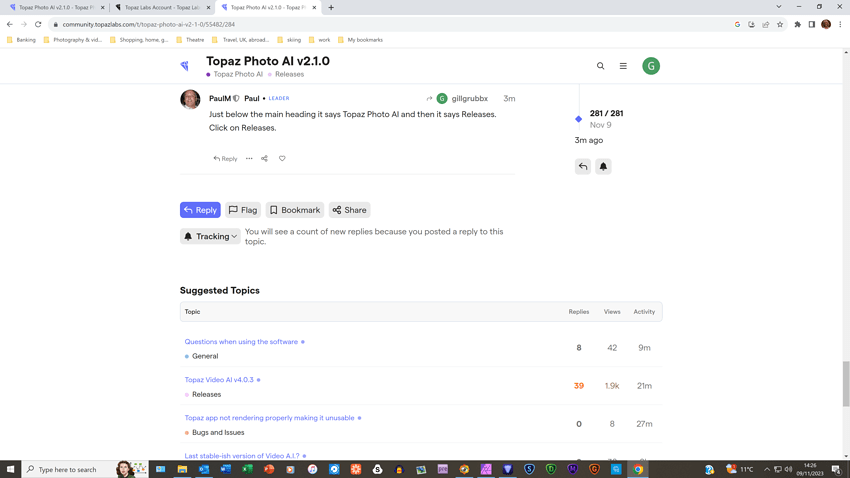Open 'Topaz Video AI v4.0.3' topic
This screenshot has width=850, height=478.
coord(218,380)
